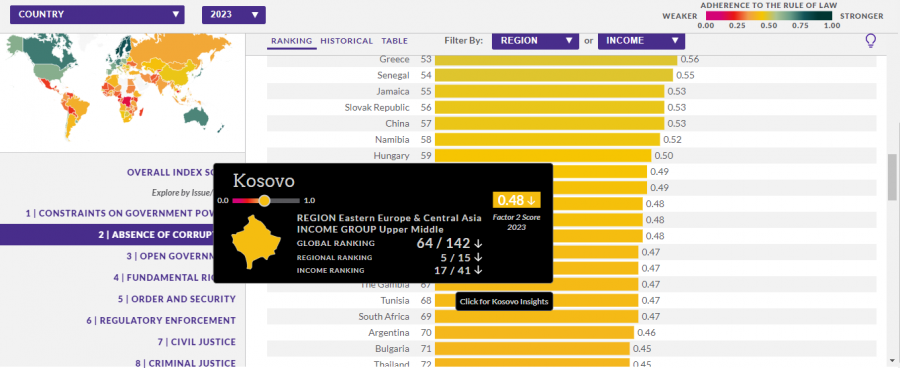Click the Argentina 0.46 bar

534,333
